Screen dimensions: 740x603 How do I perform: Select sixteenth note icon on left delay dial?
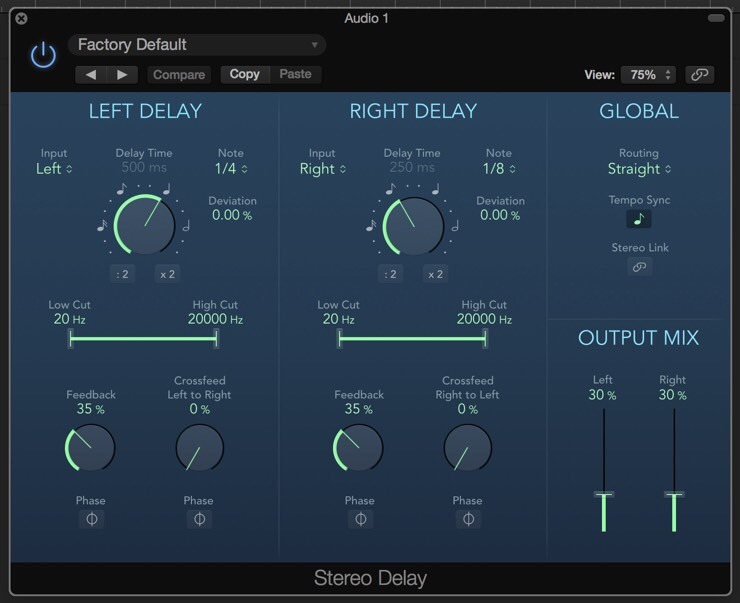[x=101, y=226]
